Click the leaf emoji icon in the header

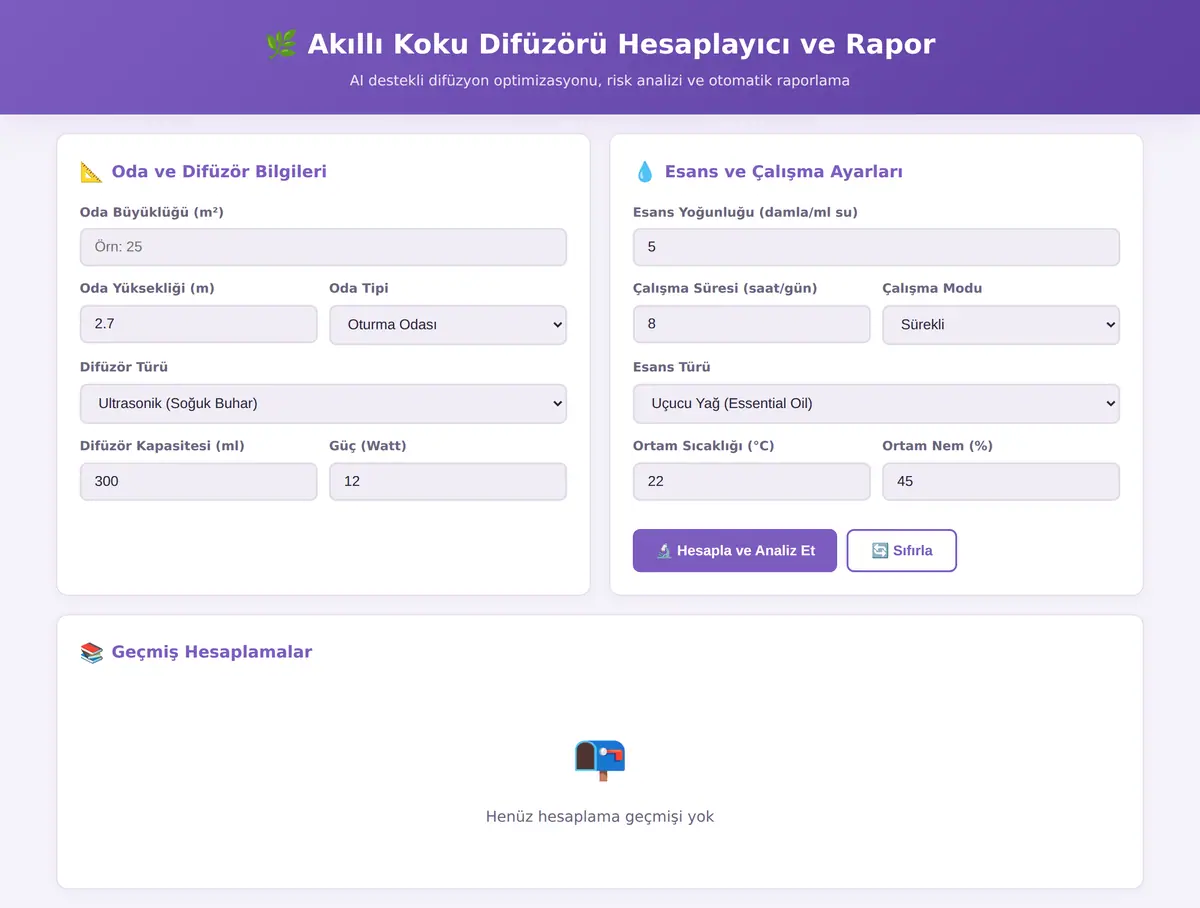coord(281,45)
